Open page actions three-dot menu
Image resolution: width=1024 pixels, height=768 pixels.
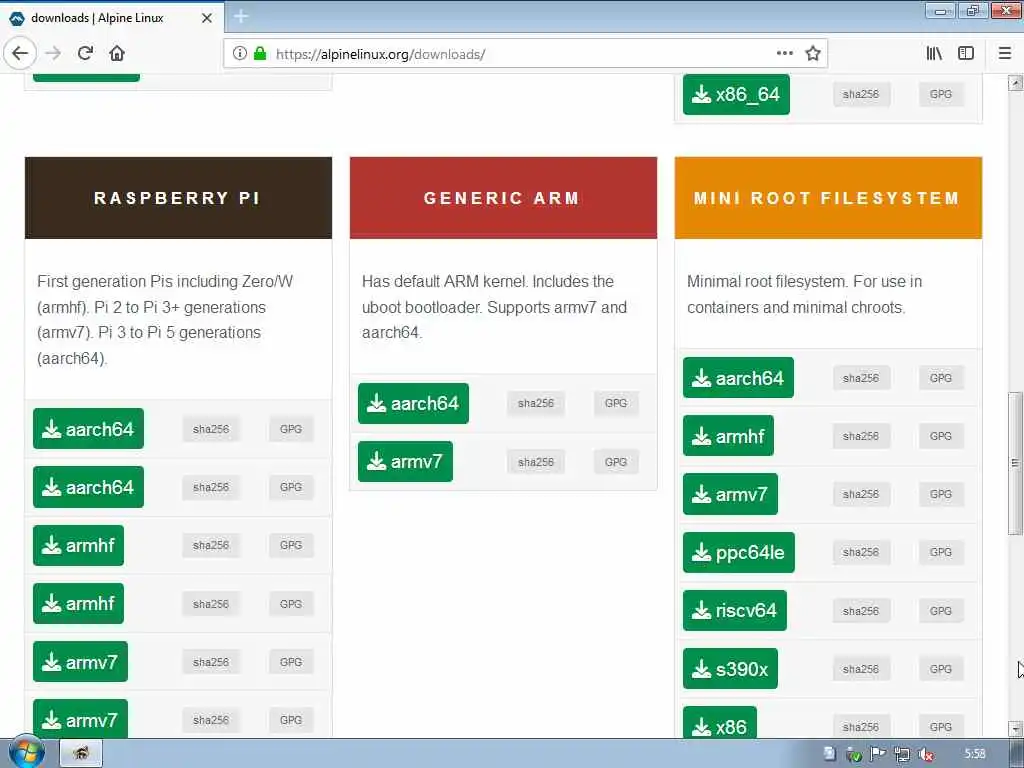pyautogui.click(x=785, y=54)
